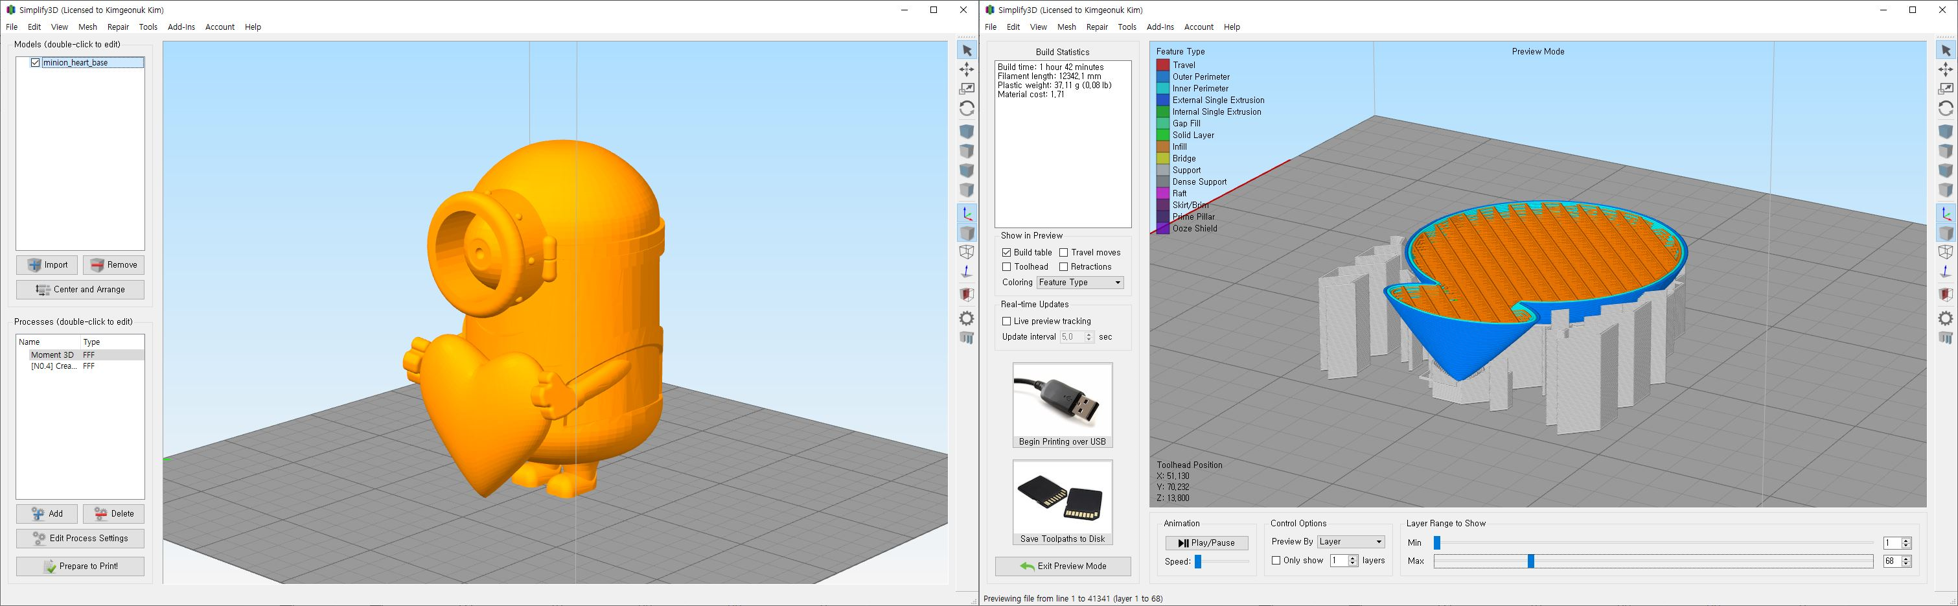The height and width of the screenshot is (606, 1958).
Task: Switch to wireframe rendering in left window toolbar
Action: click(966, 252)
